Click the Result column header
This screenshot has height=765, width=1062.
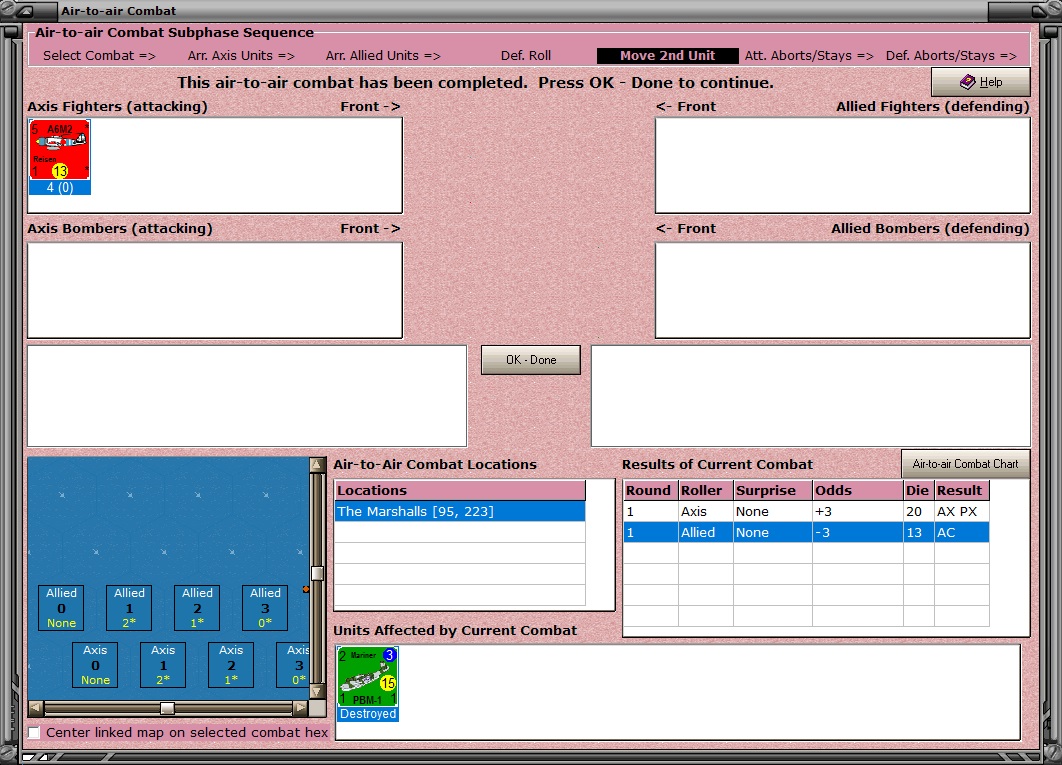coord(962,491)
